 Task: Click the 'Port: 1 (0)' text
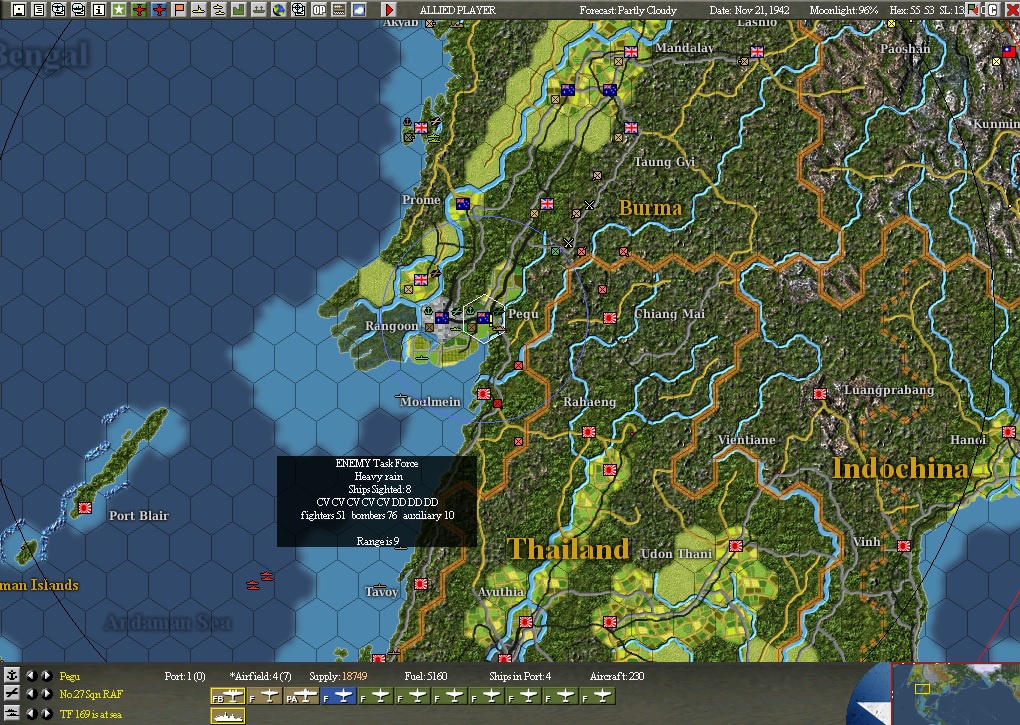click(185, 676)
